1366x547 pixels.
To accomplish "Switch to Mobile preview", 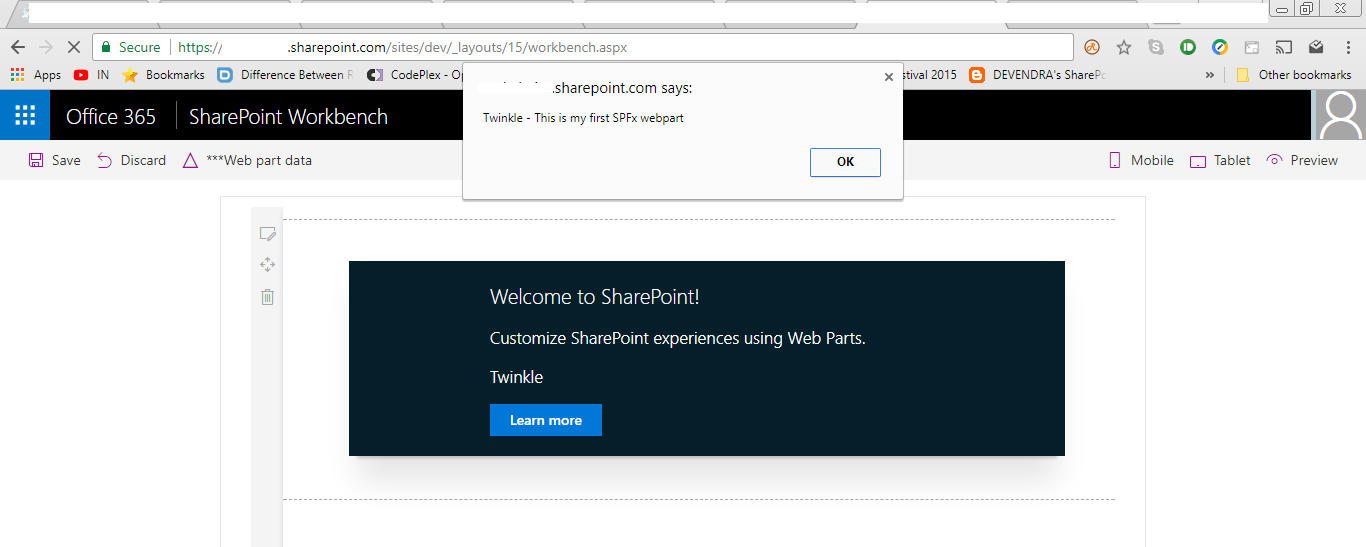I will (1141, 160).
